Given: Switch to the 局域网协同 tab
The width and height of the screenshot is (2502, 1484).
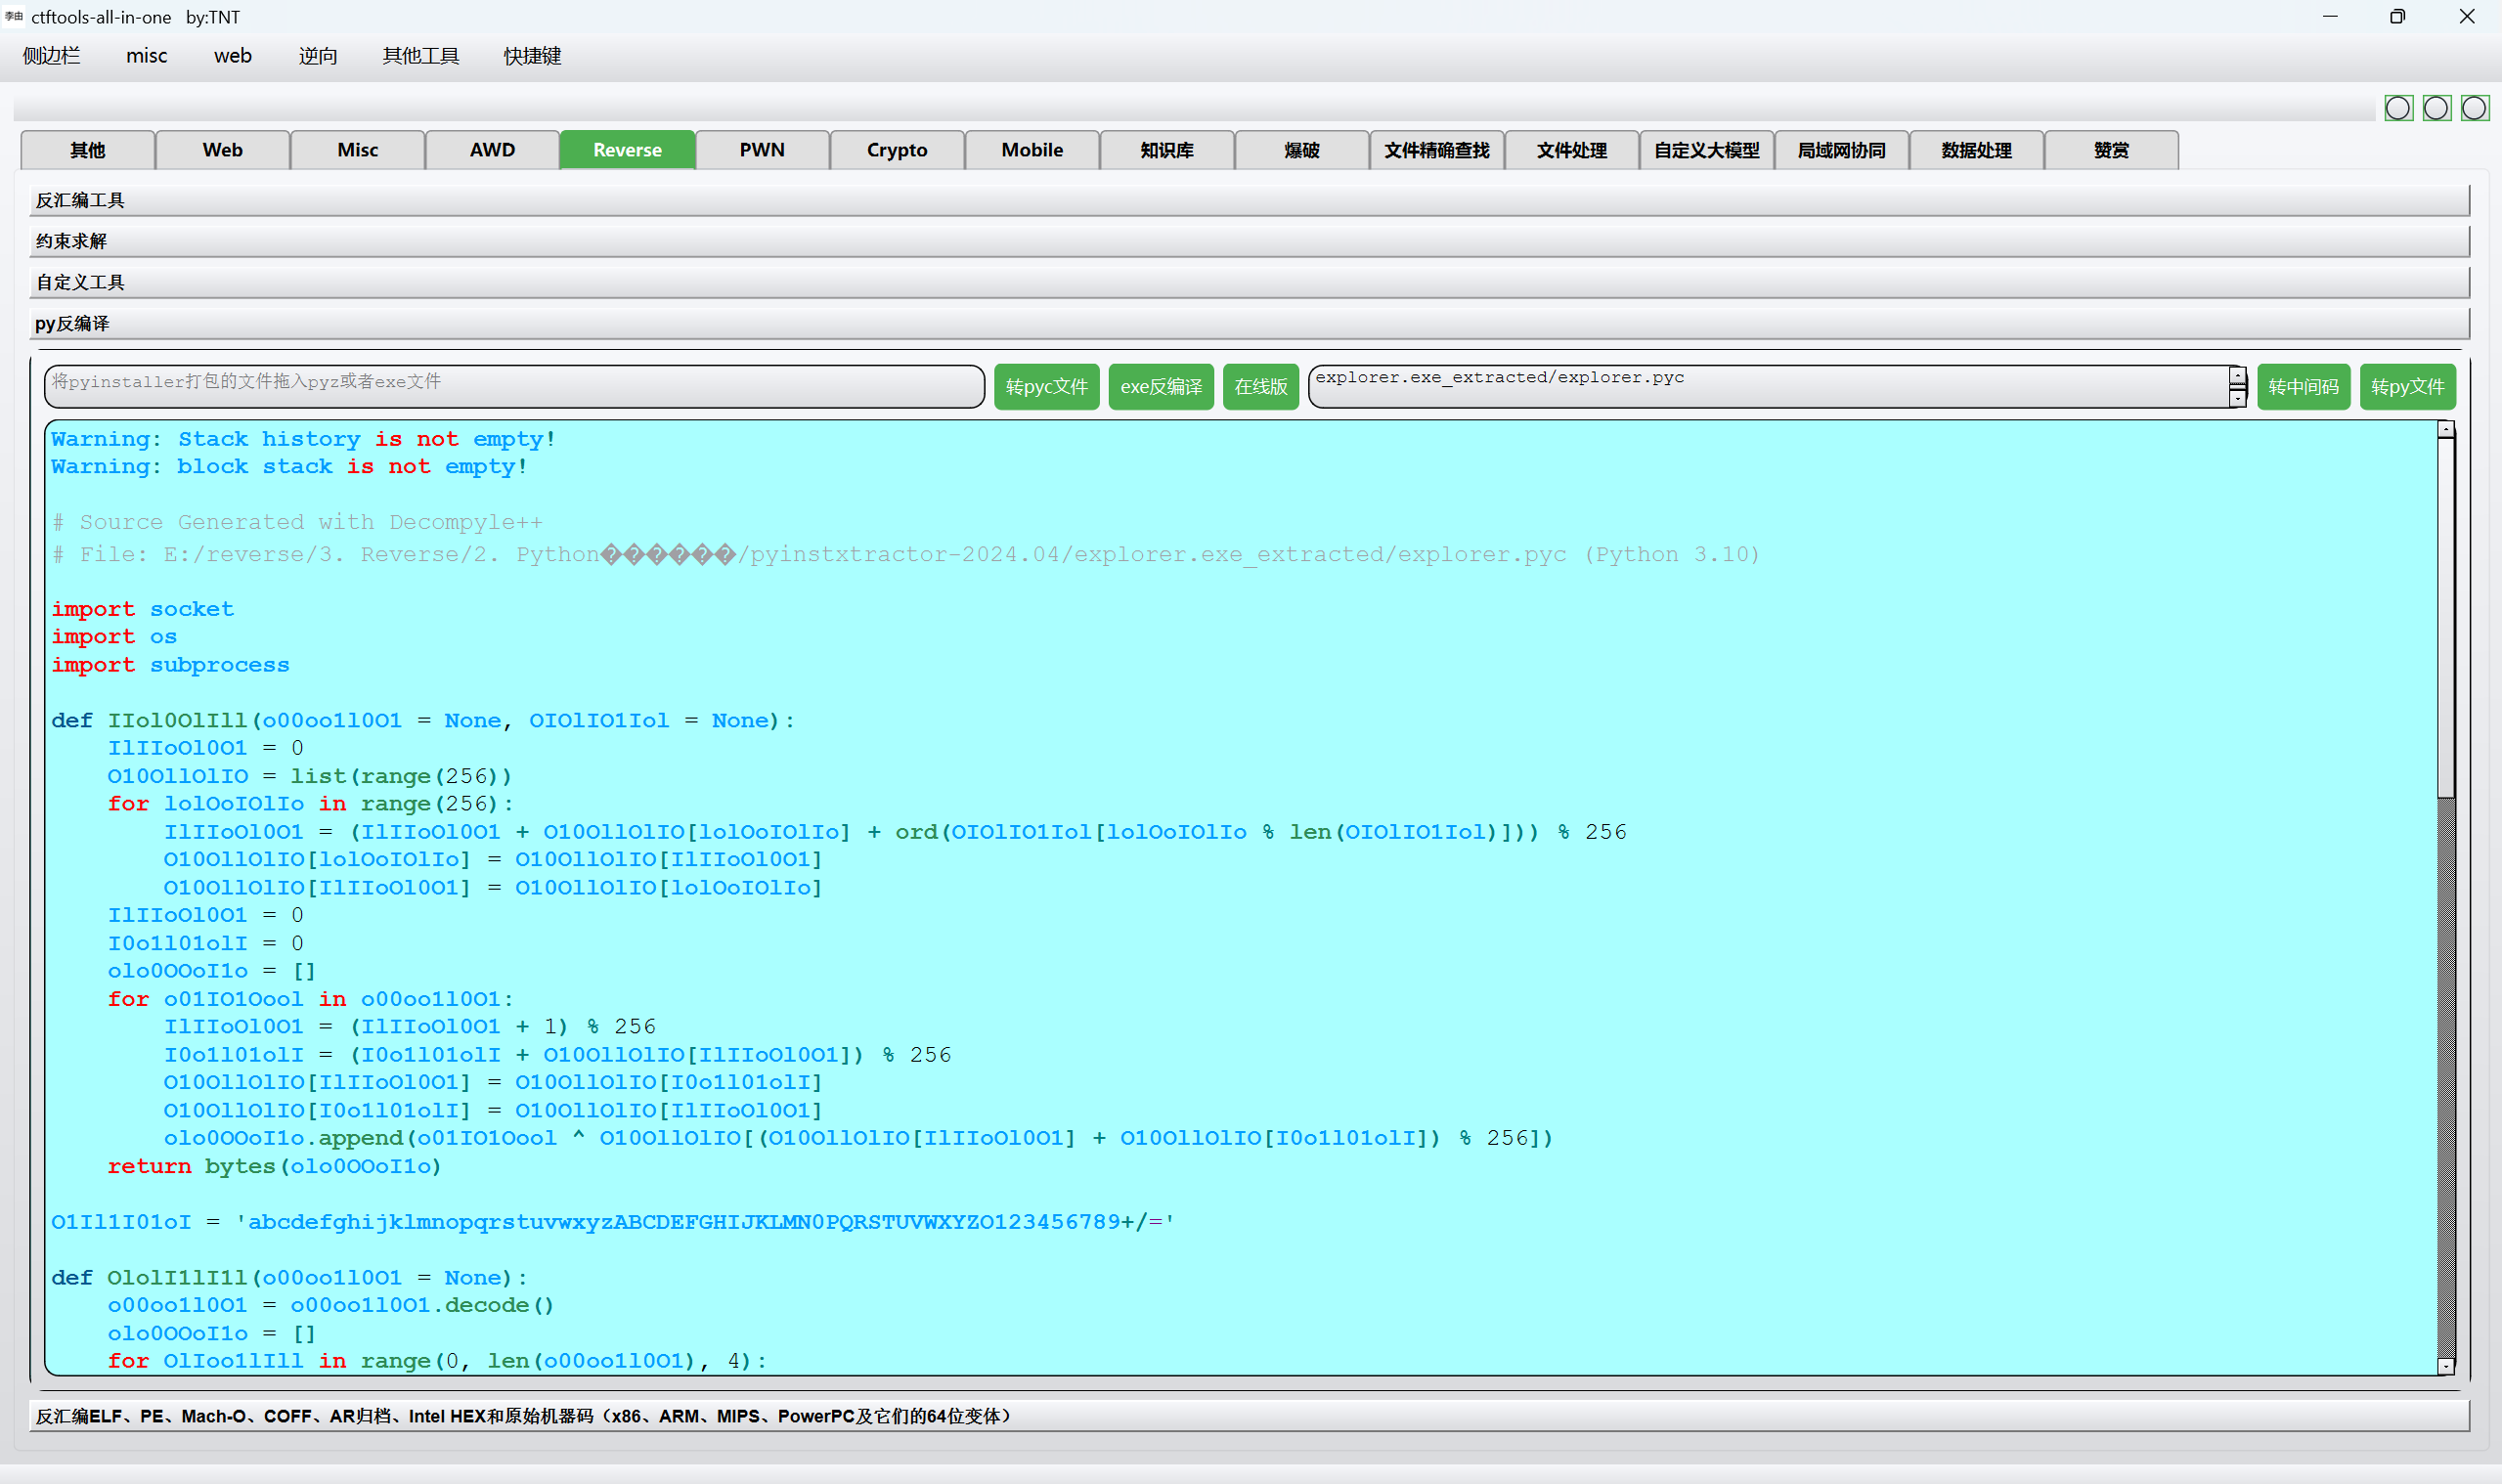Looking at the screenshot, I should coord(1842,150).
